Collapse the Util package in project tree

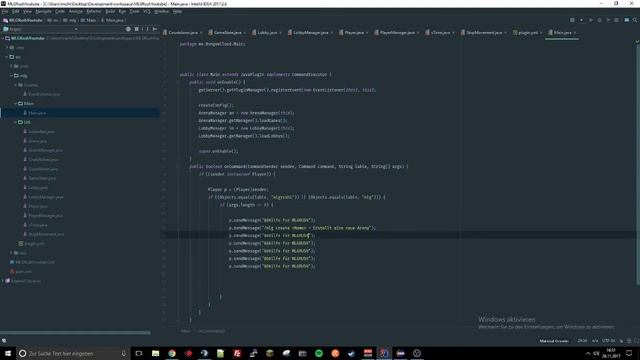coord(16,122)
